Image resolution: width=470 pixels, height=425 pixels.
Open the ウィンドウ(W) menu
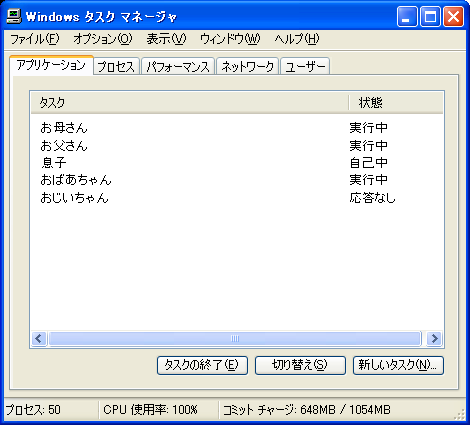coord(230,39)
